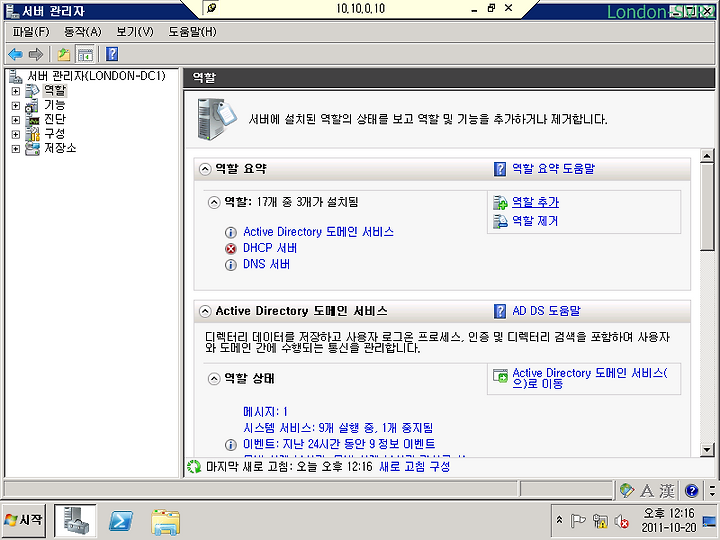The image size is (720, 540).
Task: Click Active Directory 도메인 서비스(으)로 이동 link
Action: click(590, 378)
